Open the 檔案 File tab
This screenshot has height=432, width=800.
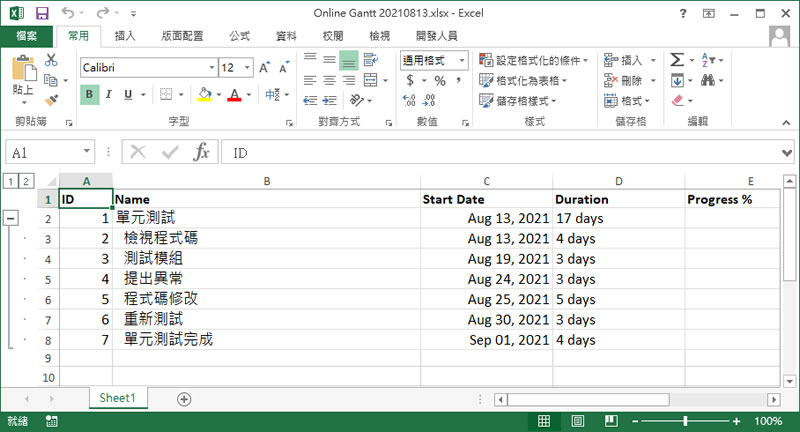coord(27,36)
